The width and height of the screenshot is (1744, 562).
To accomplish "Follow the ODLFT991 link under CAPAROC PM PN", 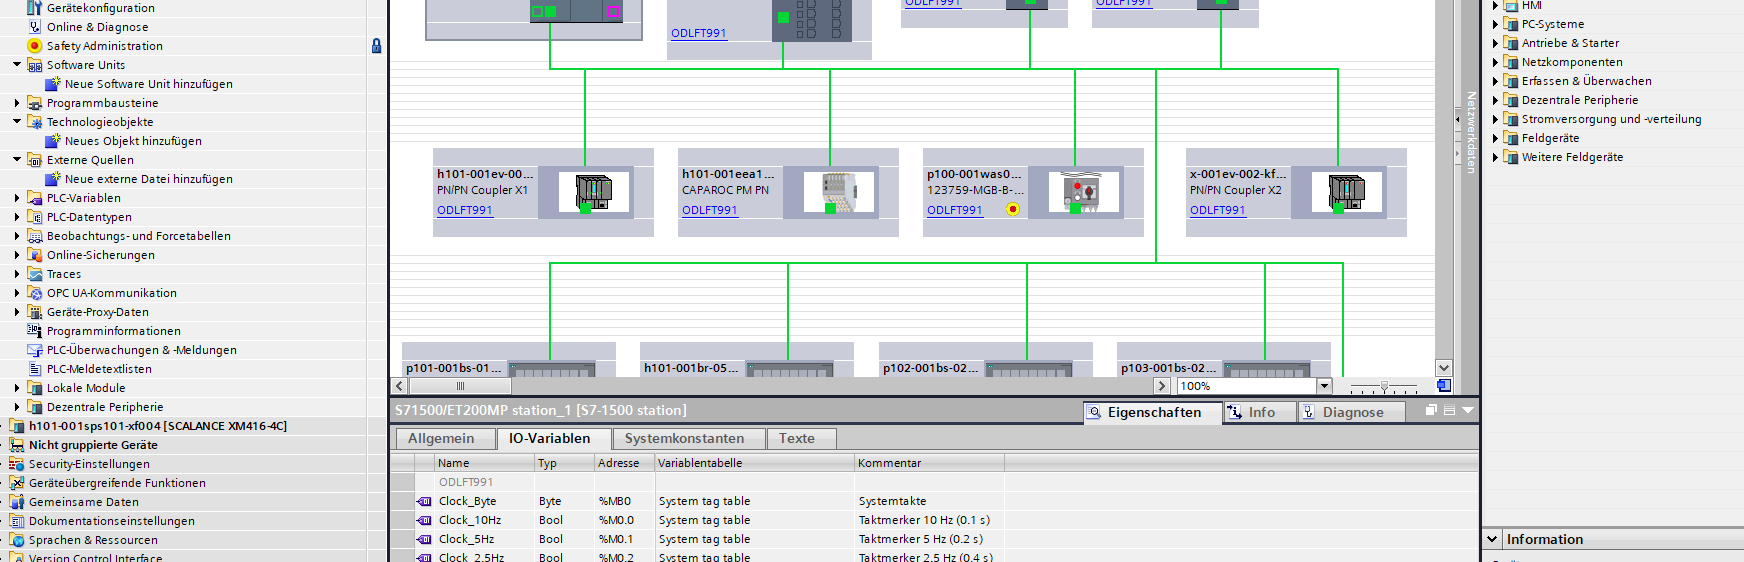I will [709, 210].
